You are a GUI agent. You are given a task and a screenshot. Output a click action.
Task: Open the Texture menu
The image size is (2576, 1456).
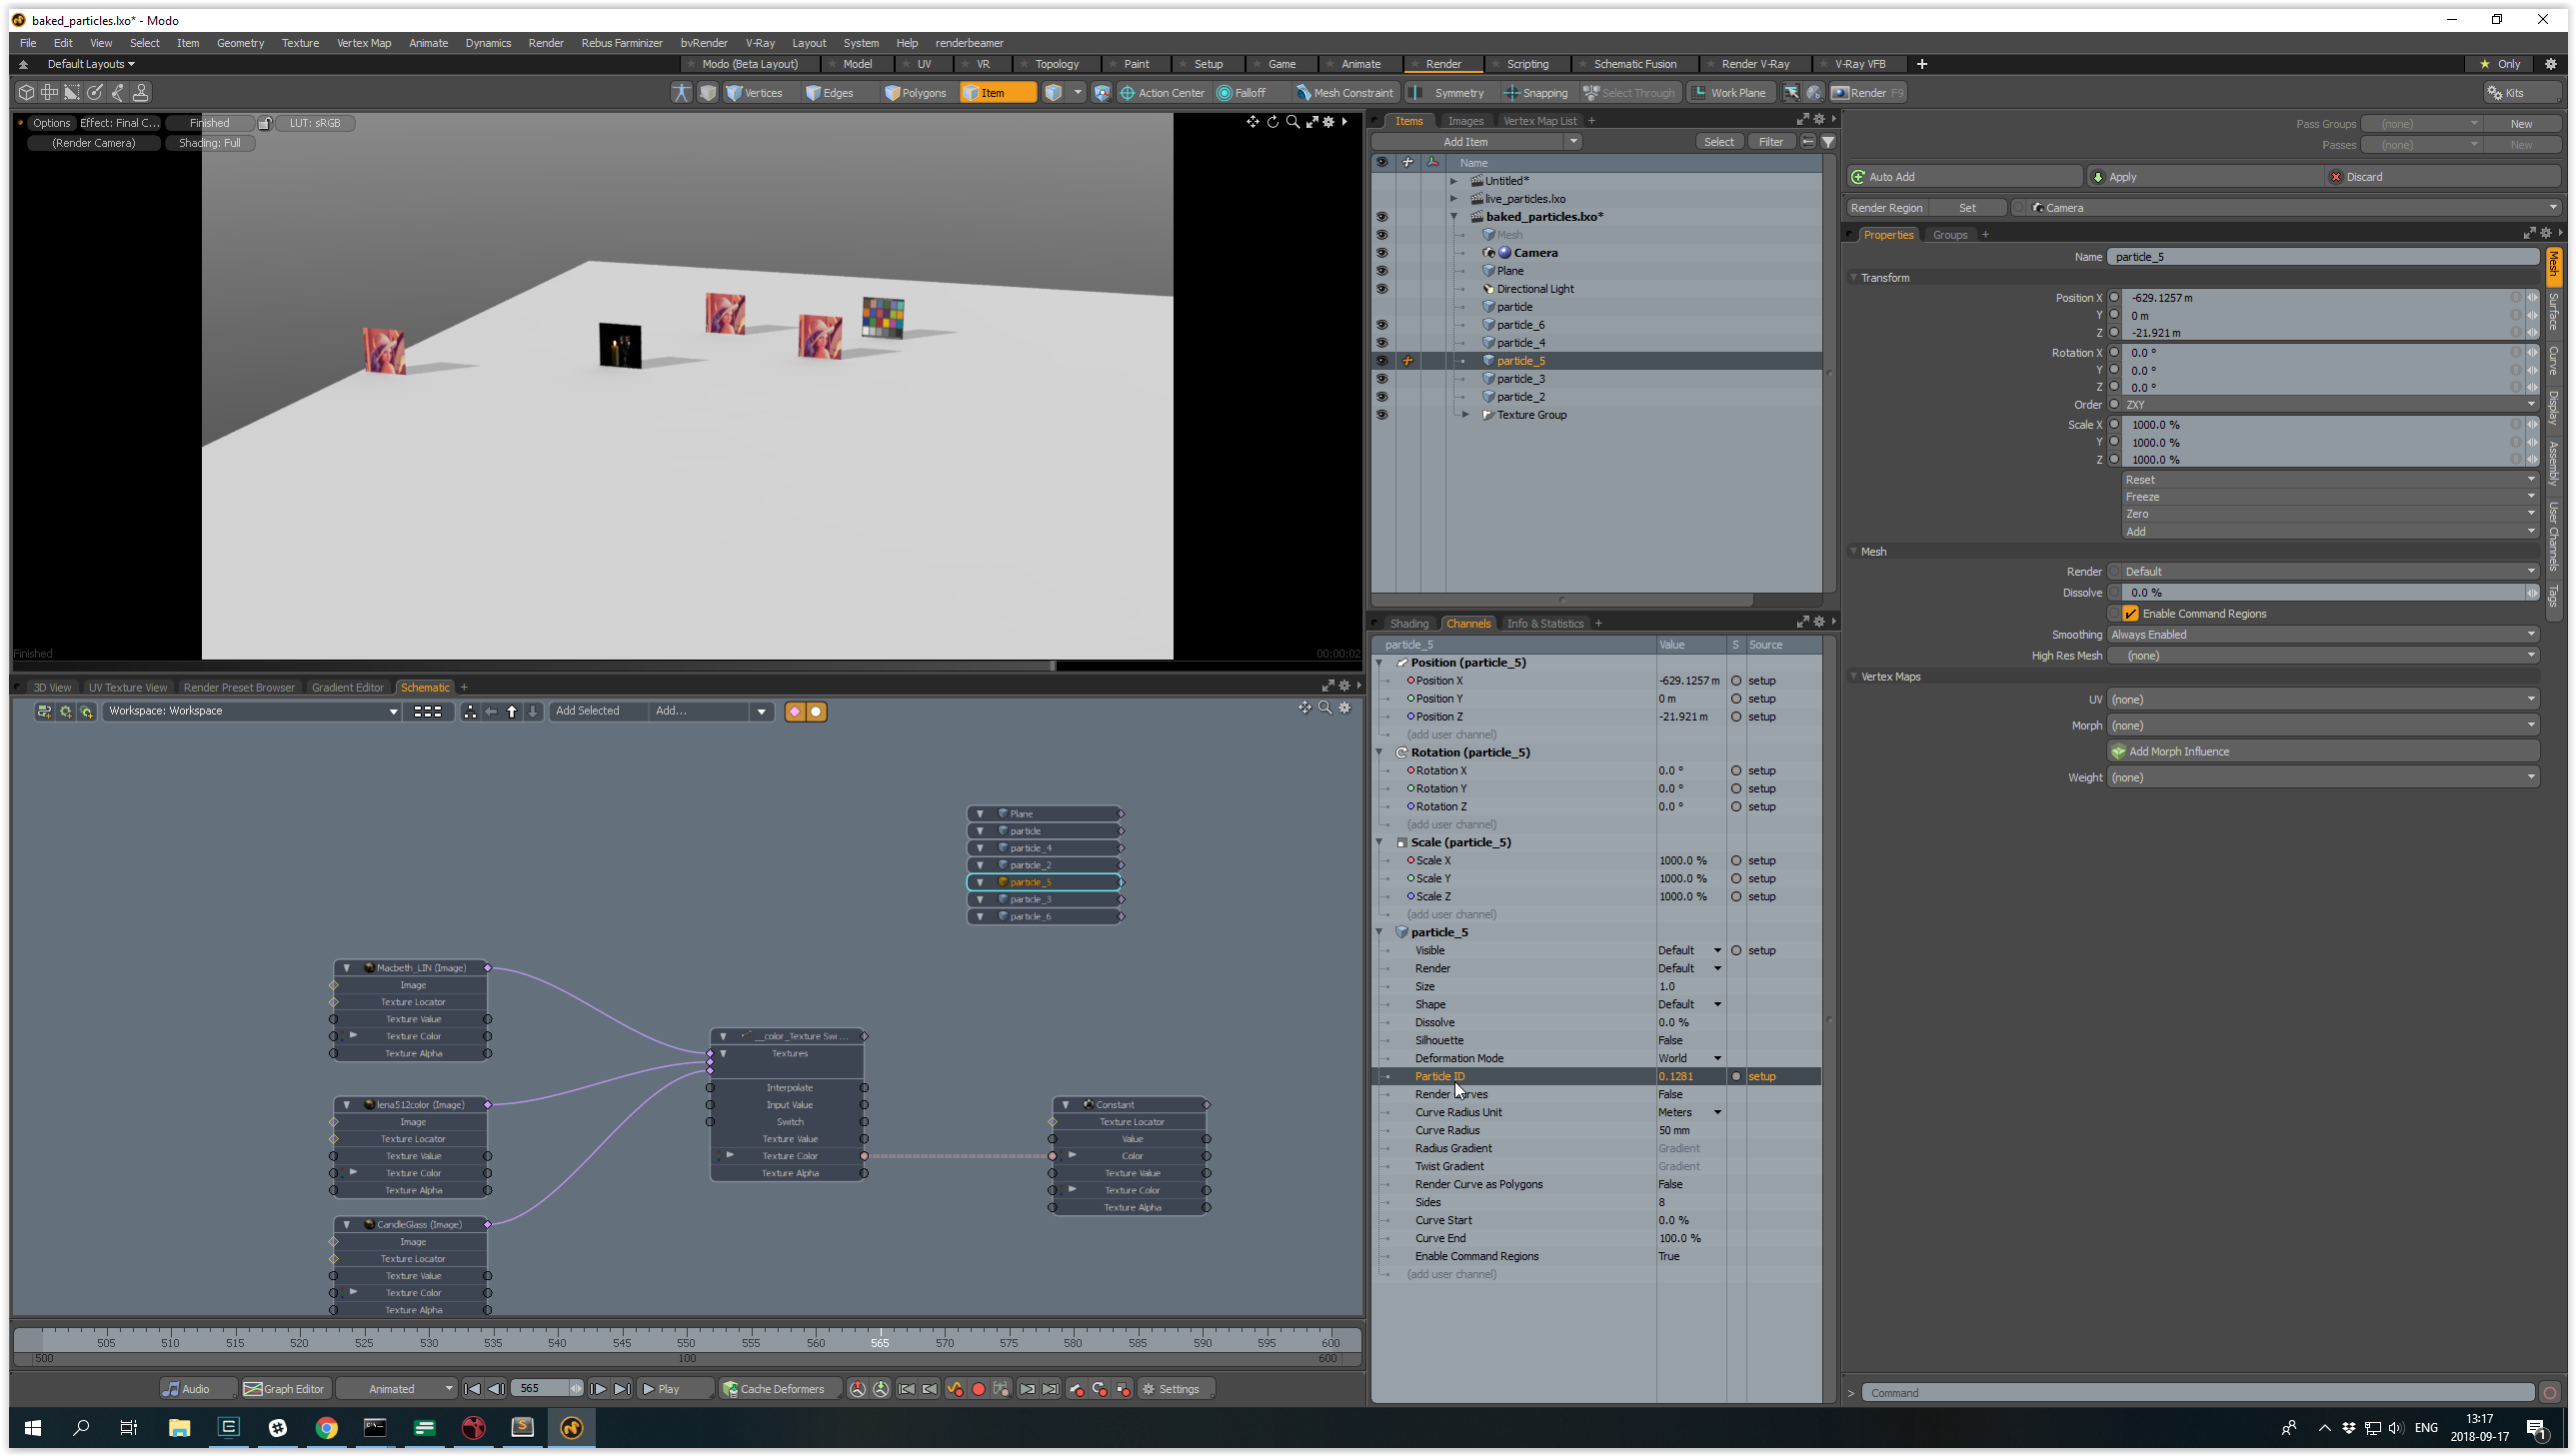coord(300,43)
